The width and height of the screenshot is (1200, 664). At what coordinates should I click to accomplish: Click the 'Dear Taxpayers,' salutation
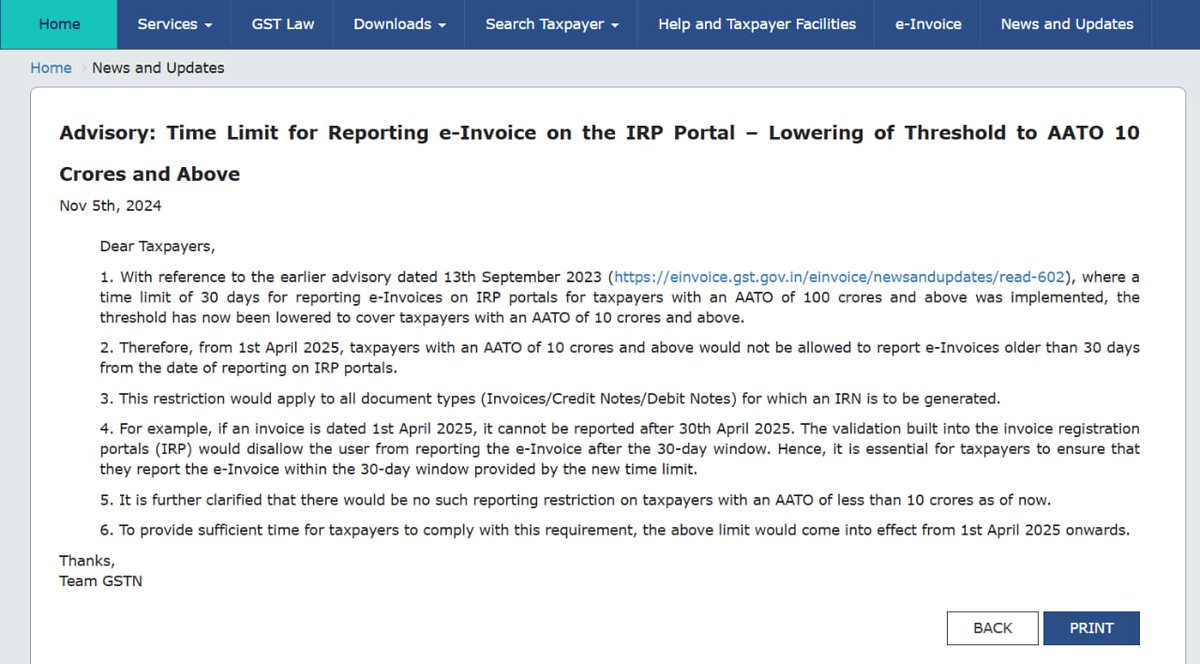[x=157, y=245]
